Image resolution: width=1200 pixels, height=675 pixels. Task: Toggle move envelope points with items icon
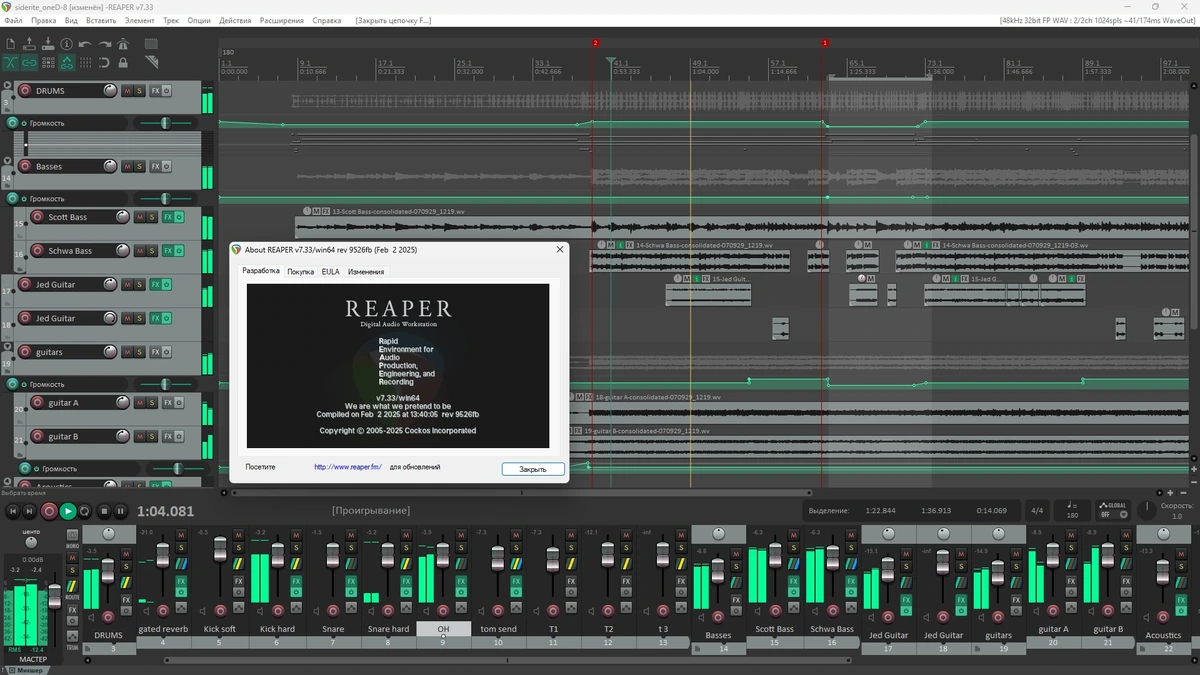67,63
